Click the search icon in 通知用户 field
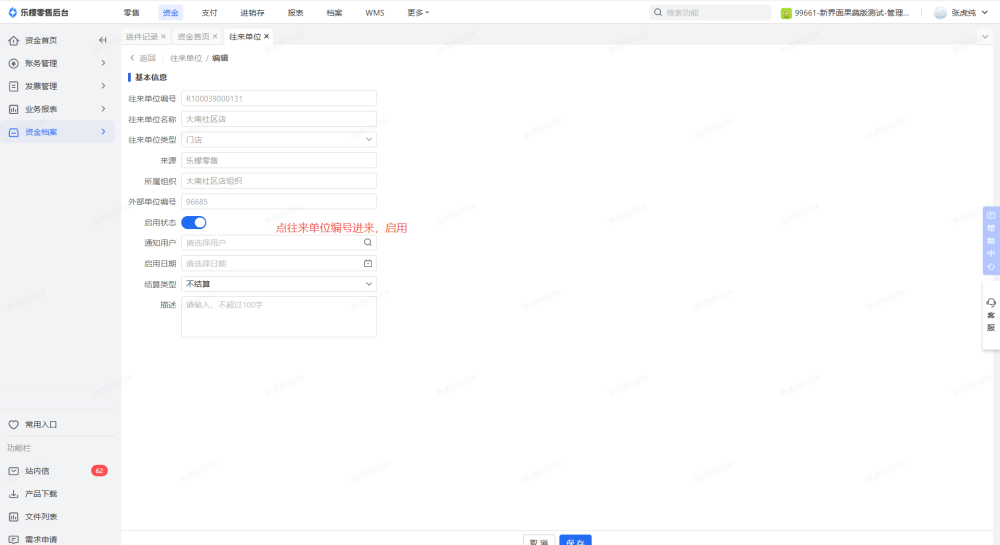The height and width of the screenshot is (545, 1000). tap(367, 243)
